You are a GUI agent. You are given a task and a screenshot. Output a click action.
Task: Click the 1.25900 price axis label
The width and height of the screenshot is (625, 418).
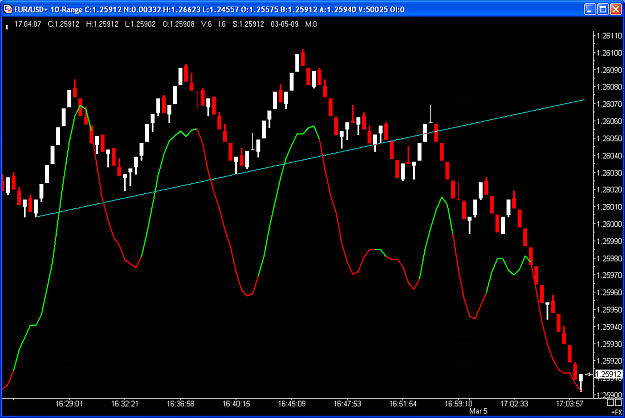608,394
